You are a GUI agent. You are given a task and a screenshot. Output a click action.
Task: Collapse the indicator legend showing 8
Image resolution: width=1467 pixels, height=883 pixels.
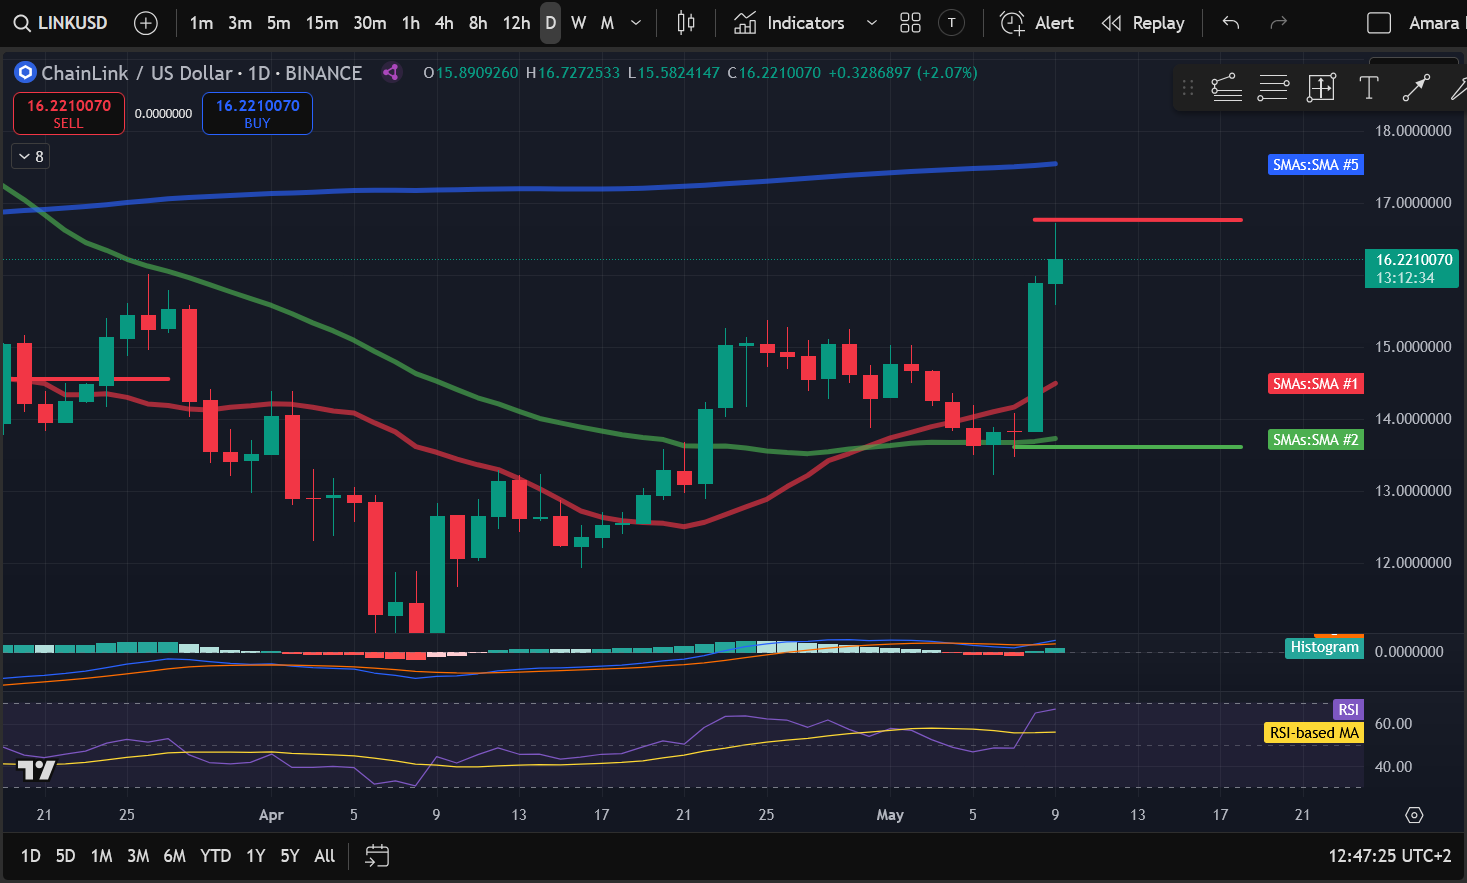pos(31,156)
